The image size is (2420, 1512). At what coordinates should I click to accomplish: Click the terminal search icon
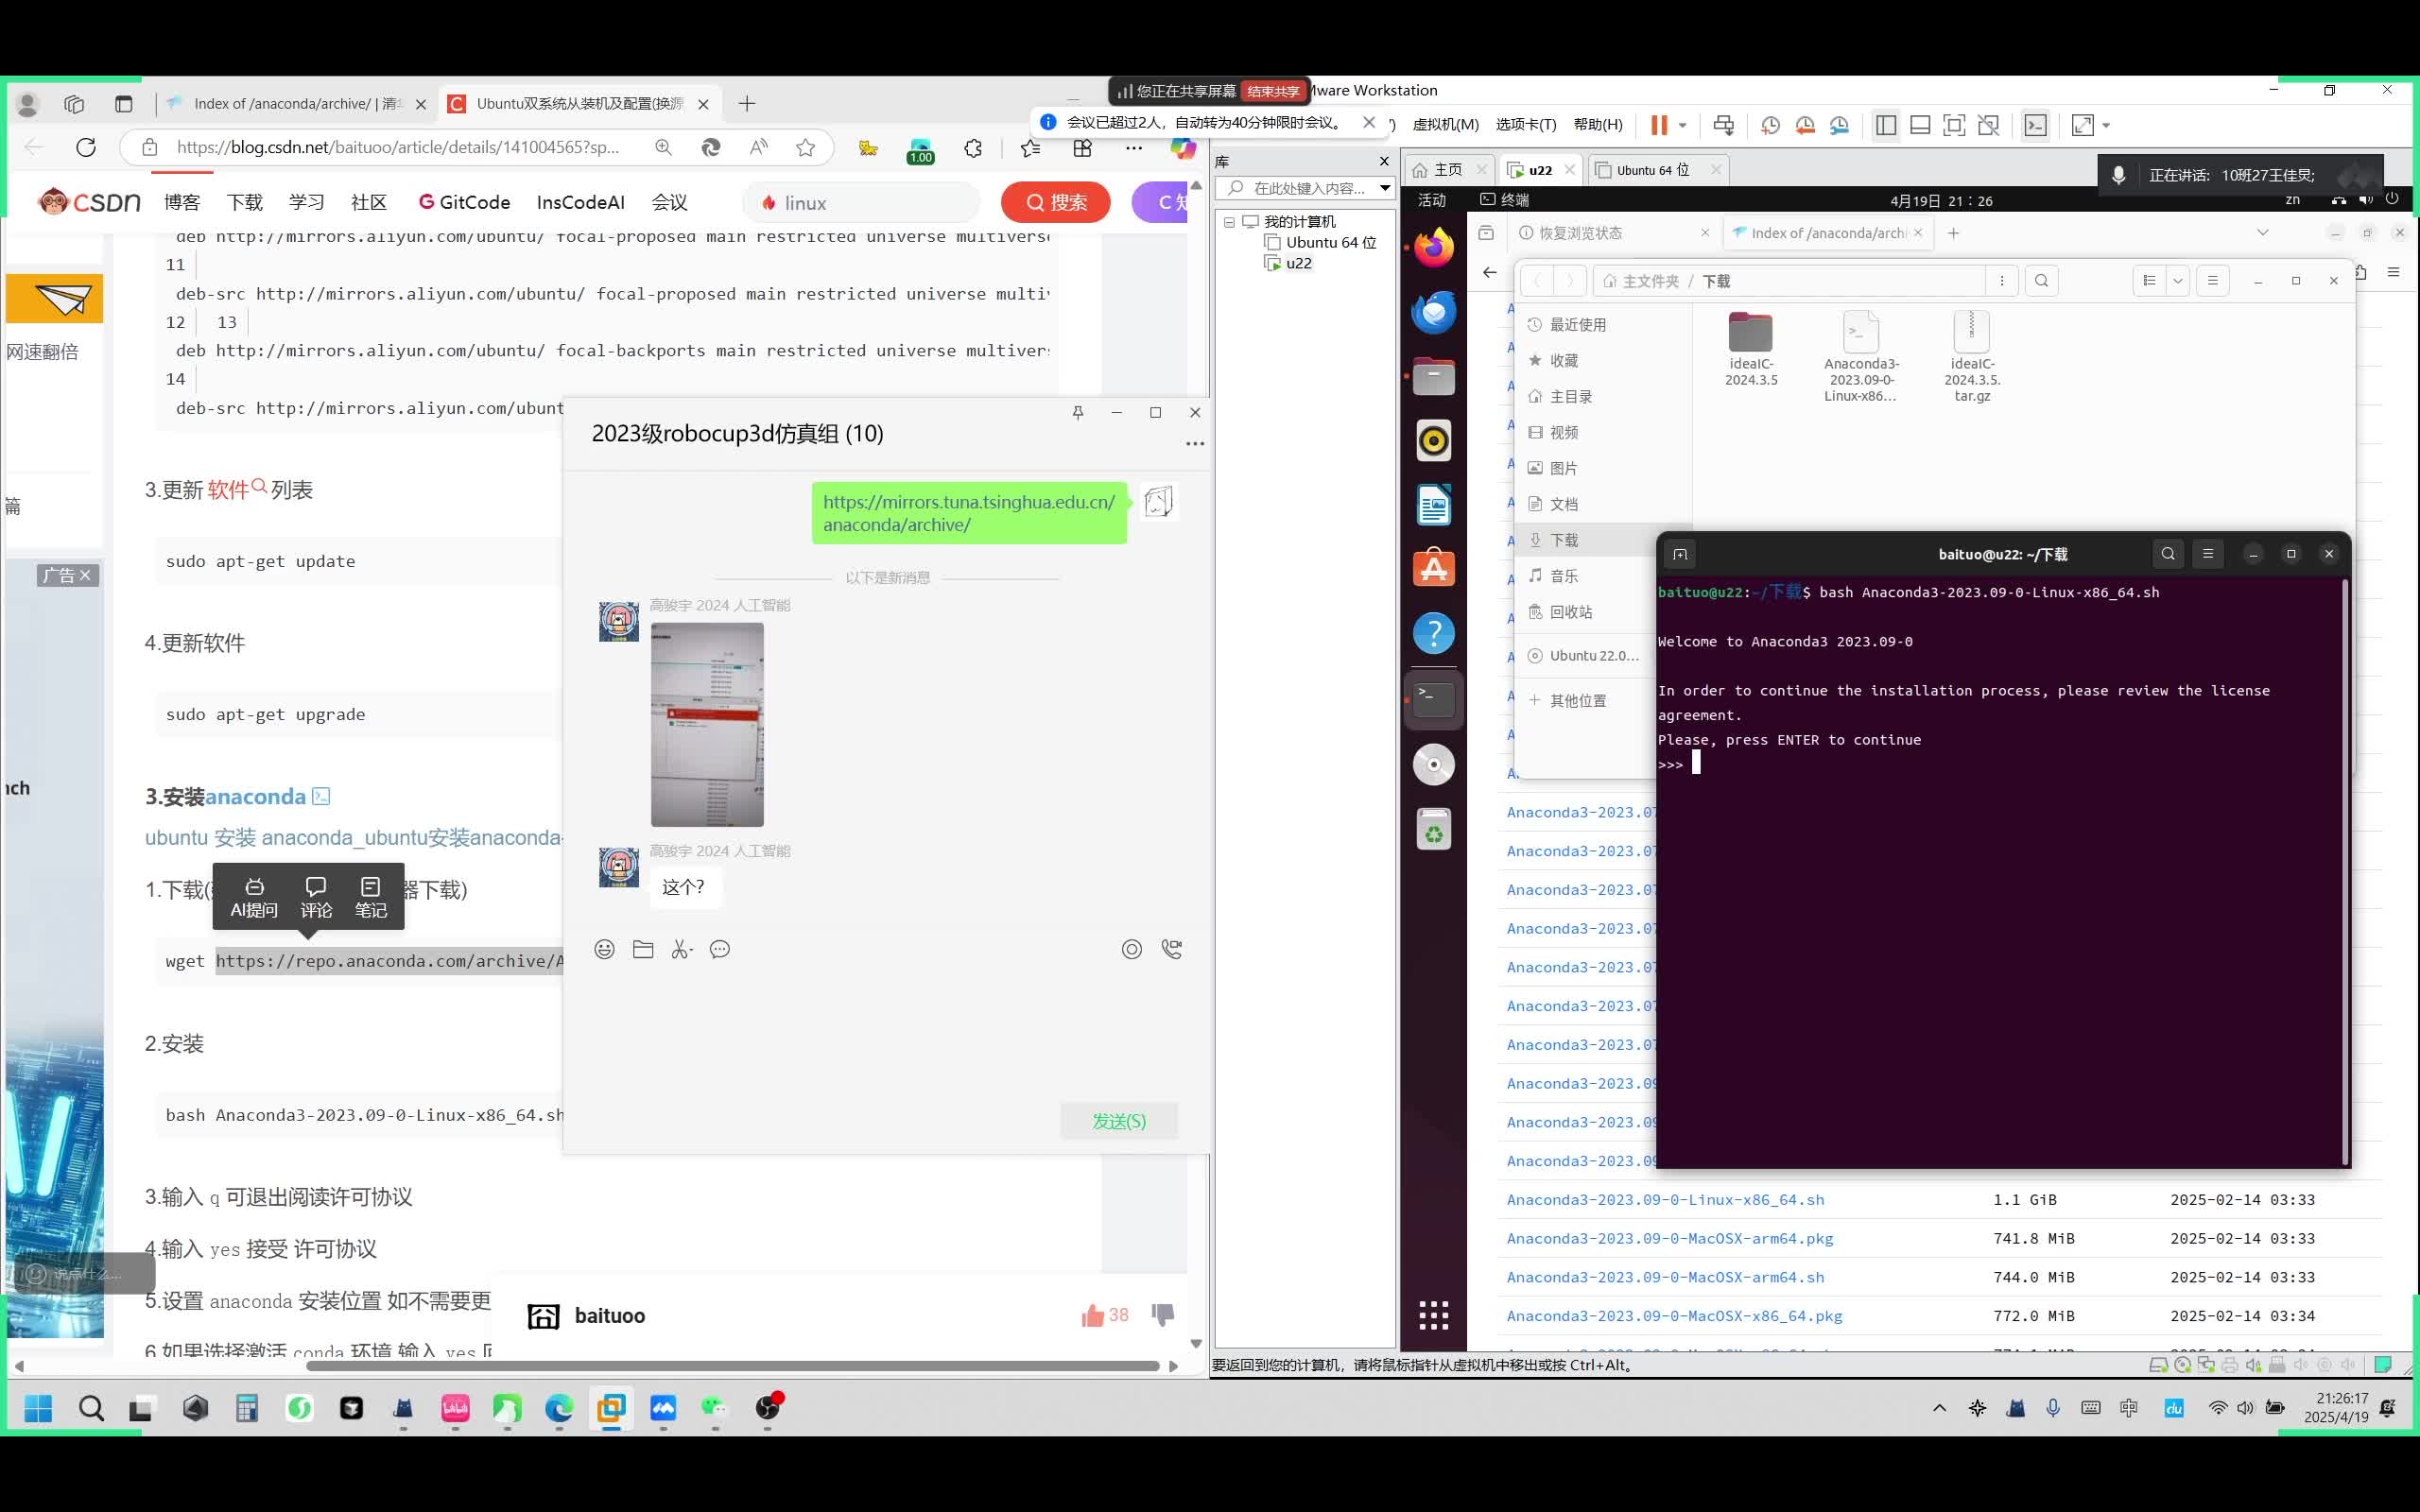point(2167,554)
